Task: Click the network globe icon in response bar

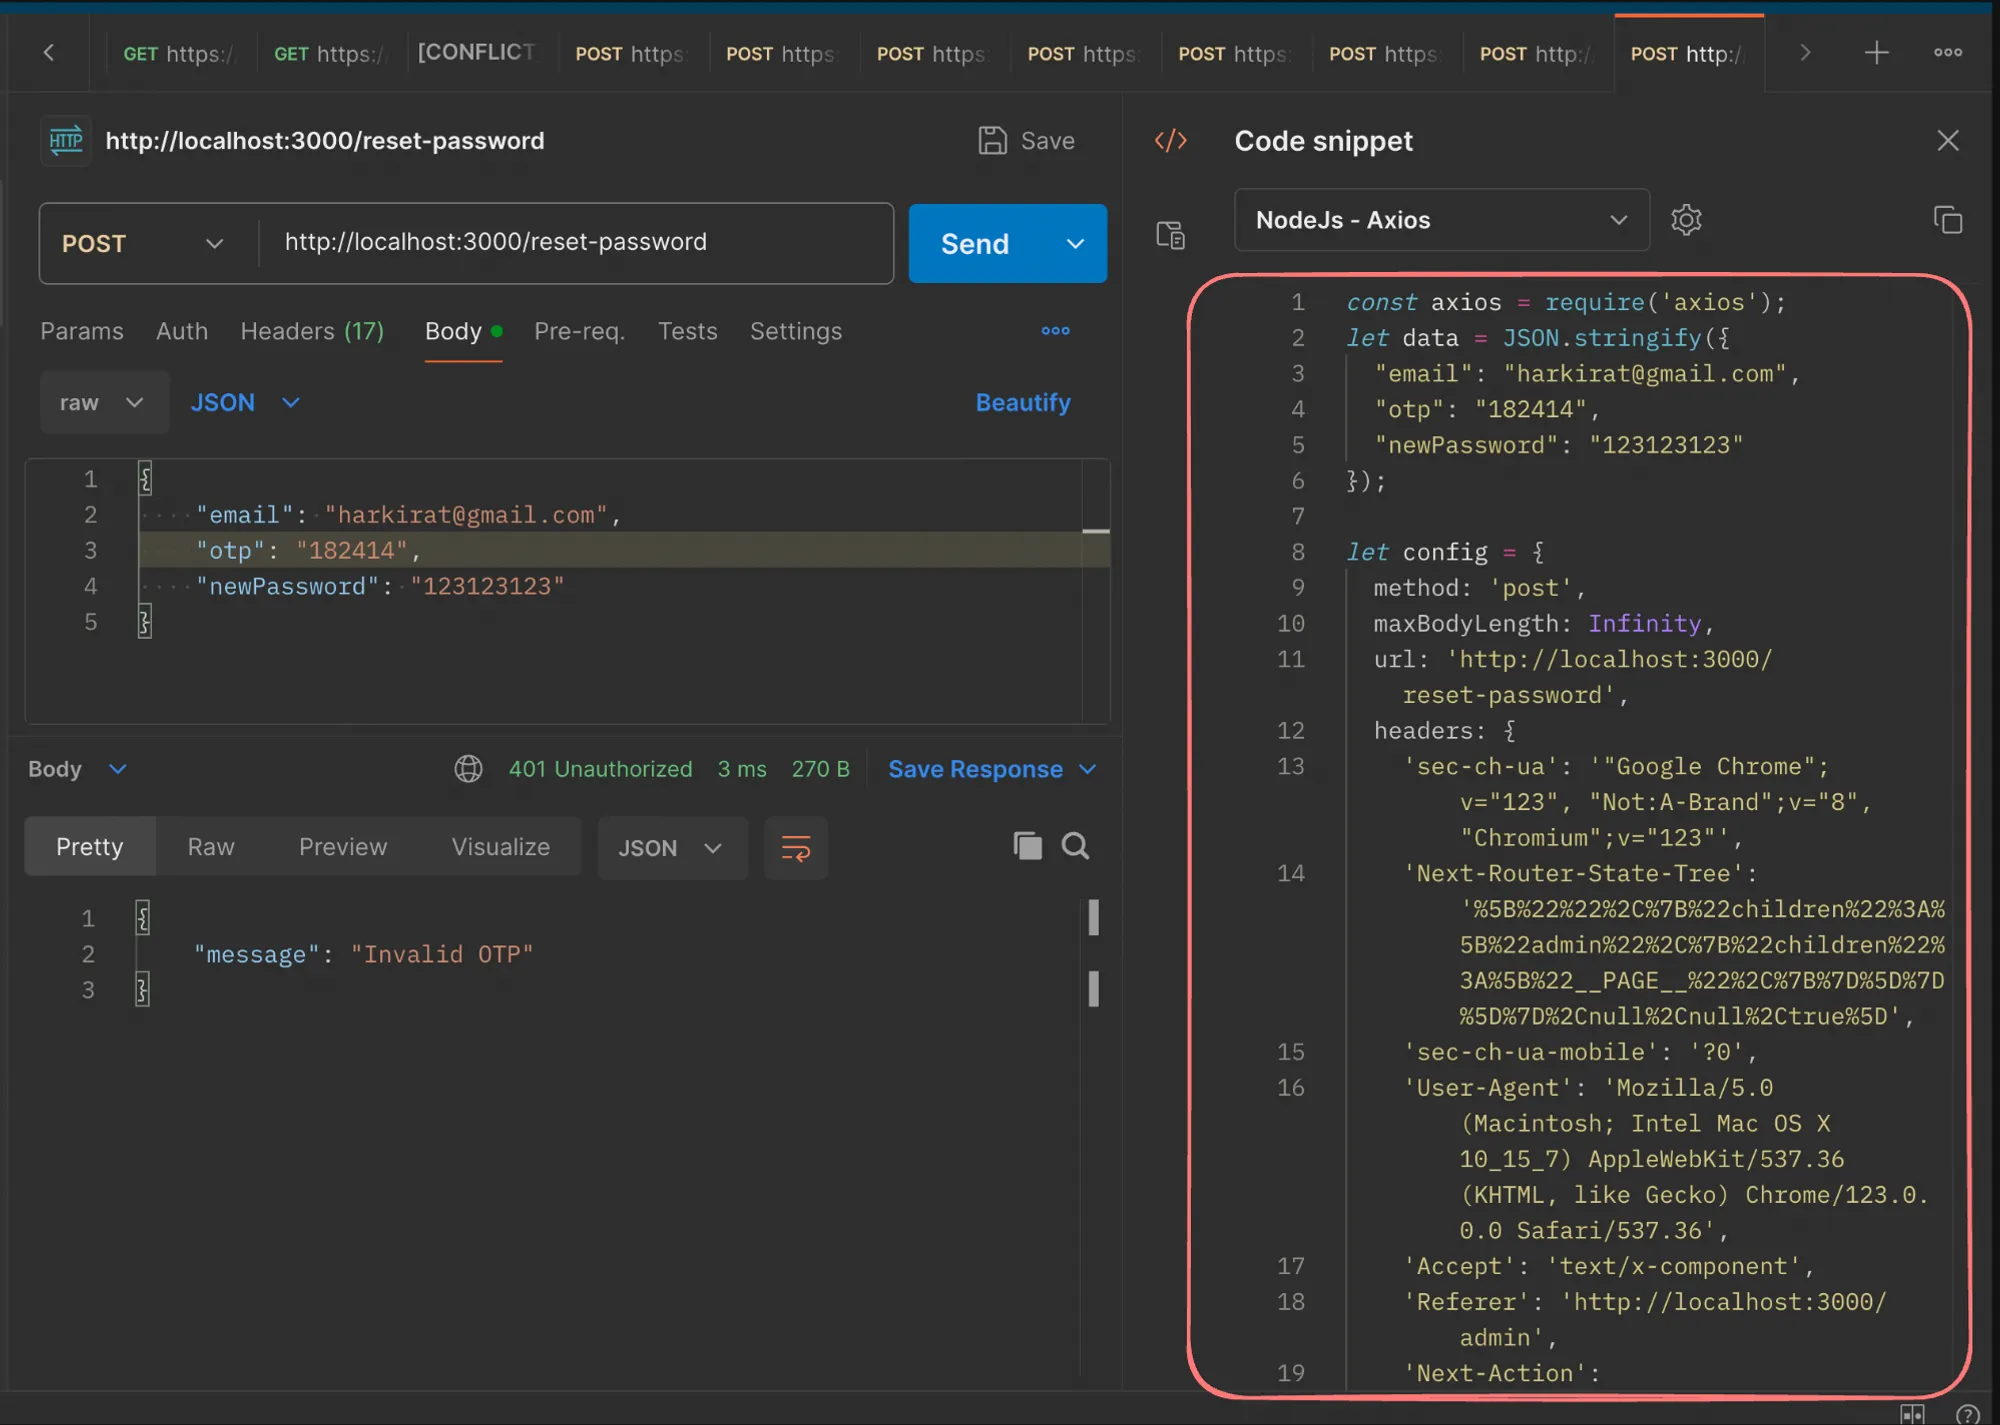Action: tap(468, 769)
